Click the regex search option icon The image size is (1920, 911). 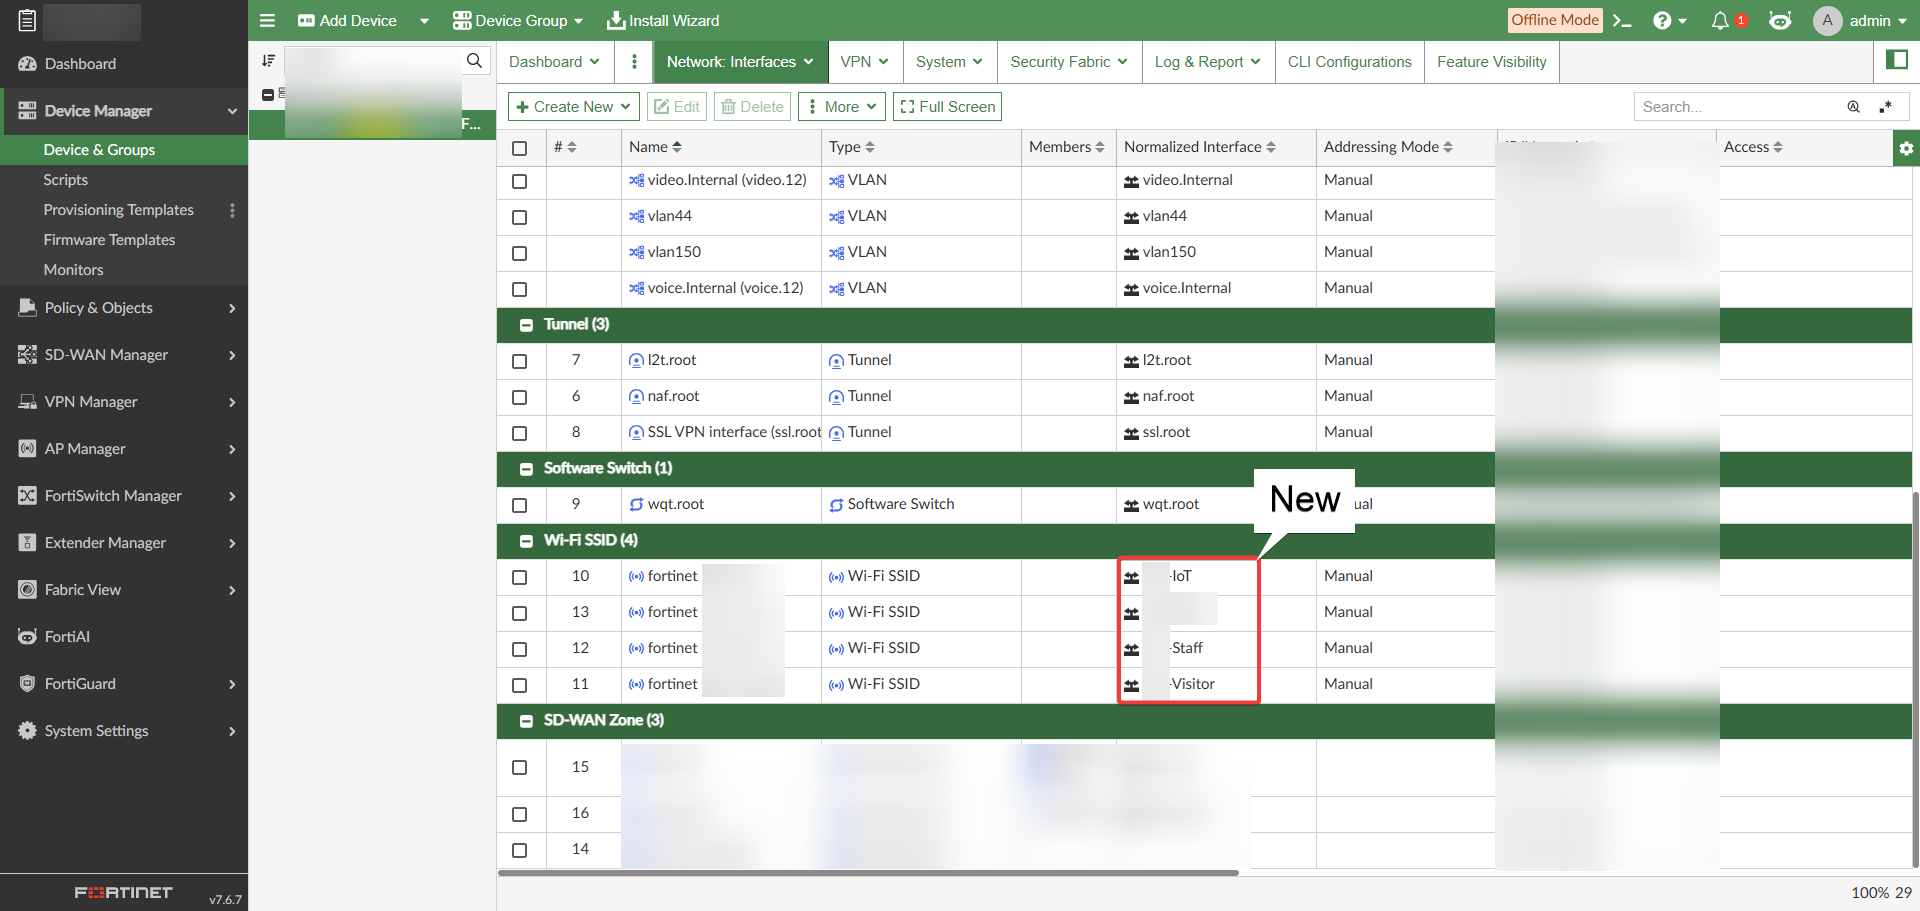1885,107
